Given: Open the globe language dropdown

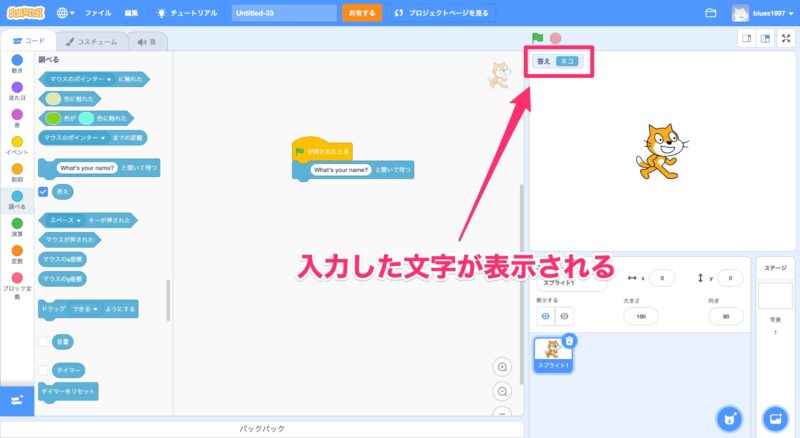Looking at the screenshot, I should (66, 13).
